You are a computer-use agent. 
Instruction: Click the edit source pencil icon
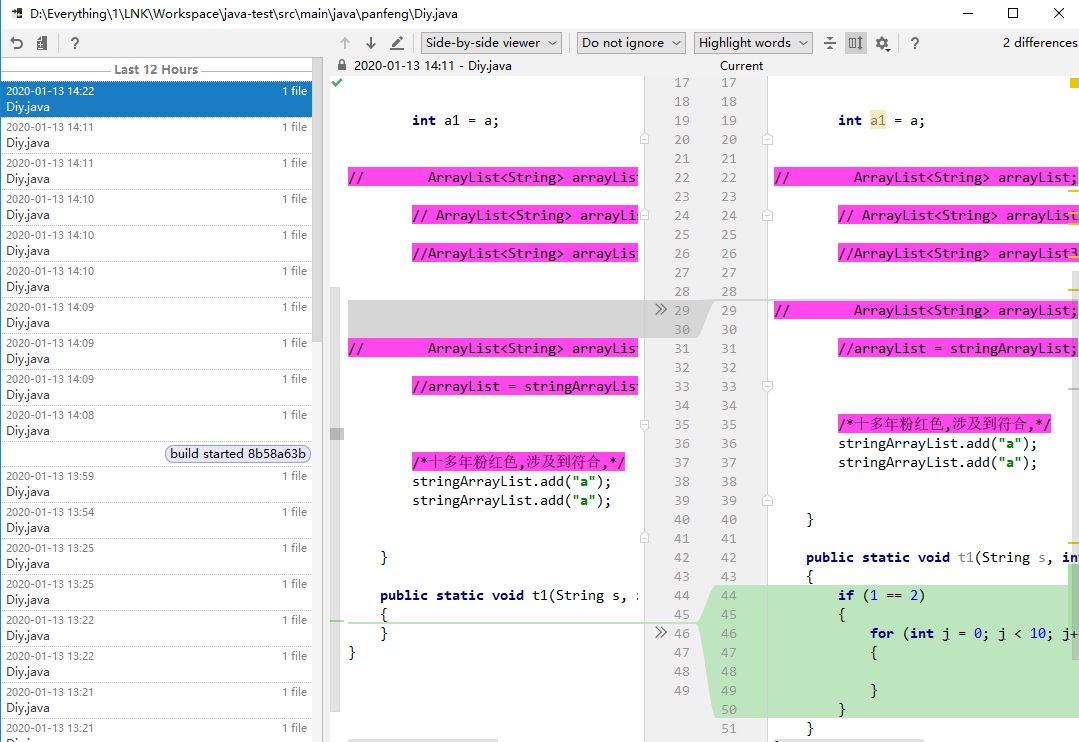coord(397,43)
